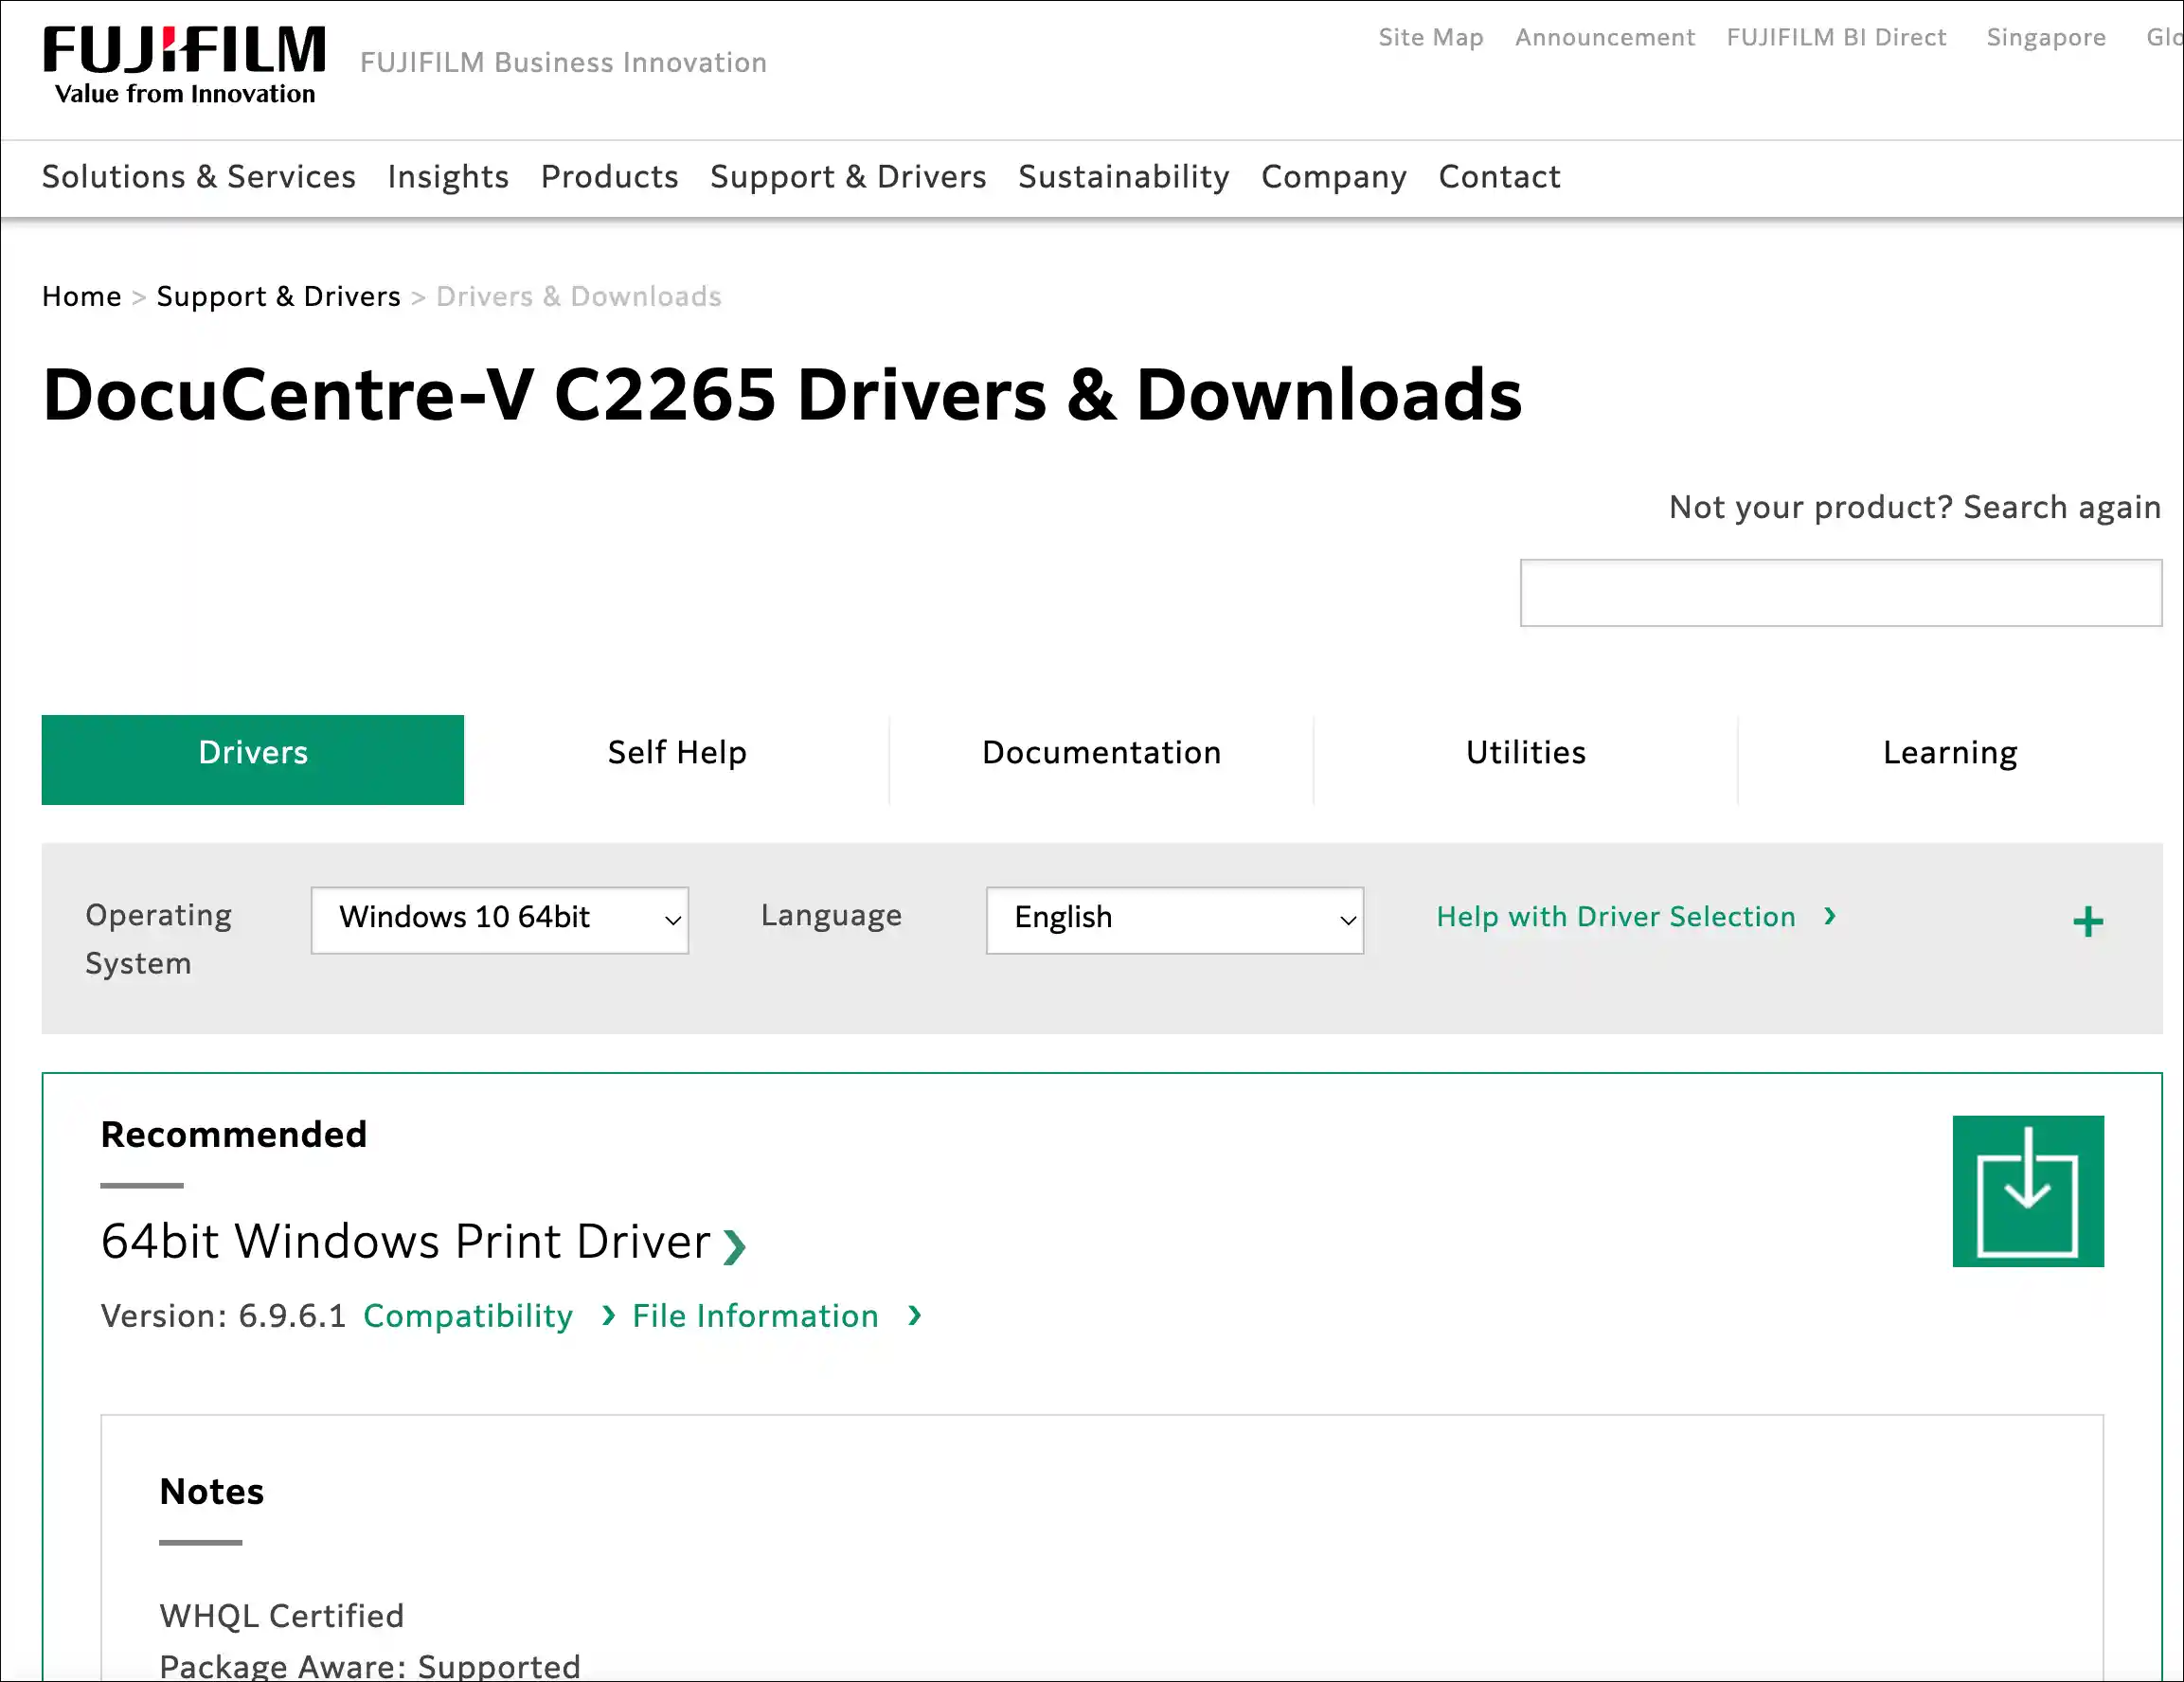The image size is (2184, 1682).
Task: Click the Notes heading
Action: pos(211,1491)
